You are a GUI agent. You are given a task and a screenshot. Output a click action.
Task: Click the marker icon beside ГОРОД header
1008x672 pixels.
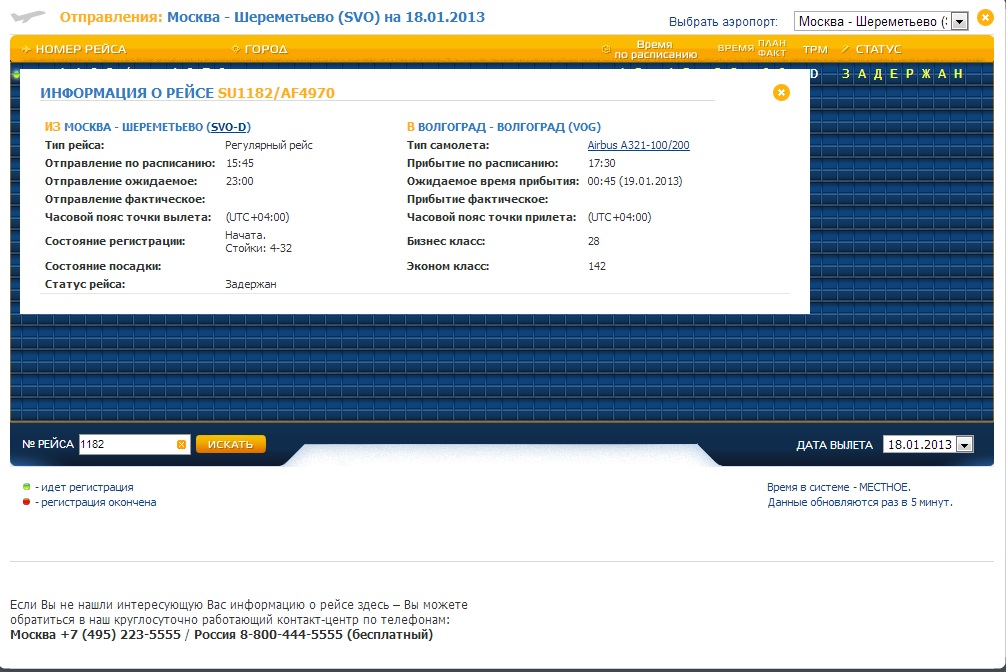pos(235,49)
